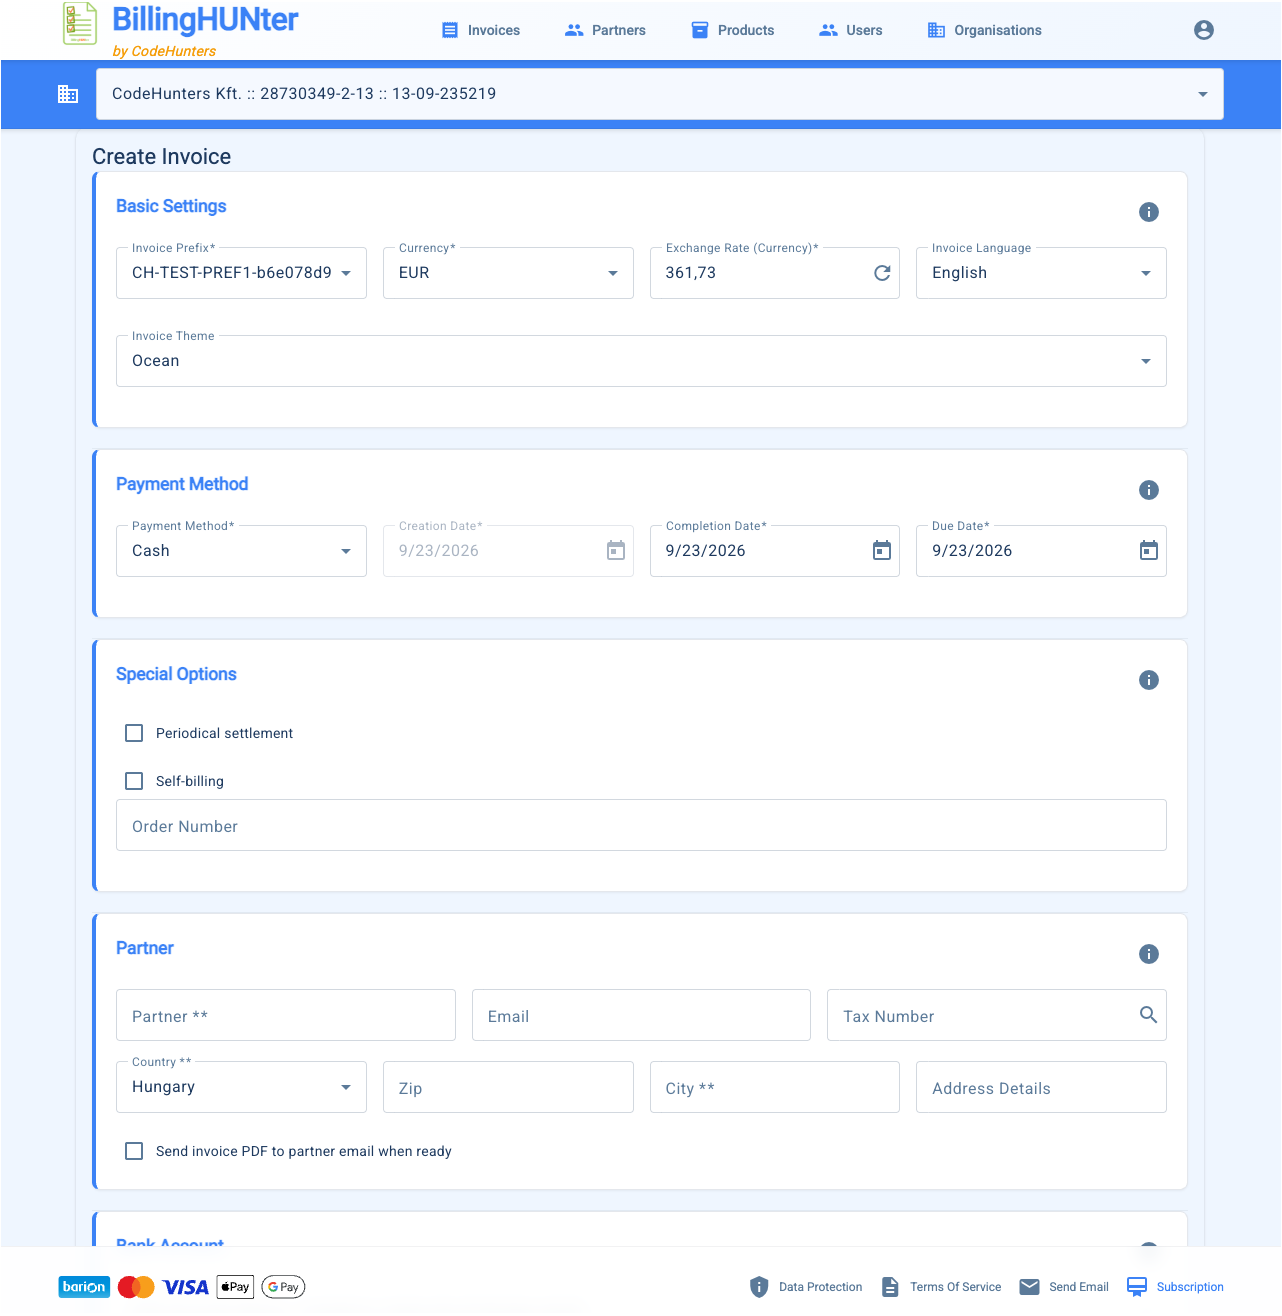Open the Invoice Language dropdown
This screenshot has width=1282, height=1316.
point(1041,273)
